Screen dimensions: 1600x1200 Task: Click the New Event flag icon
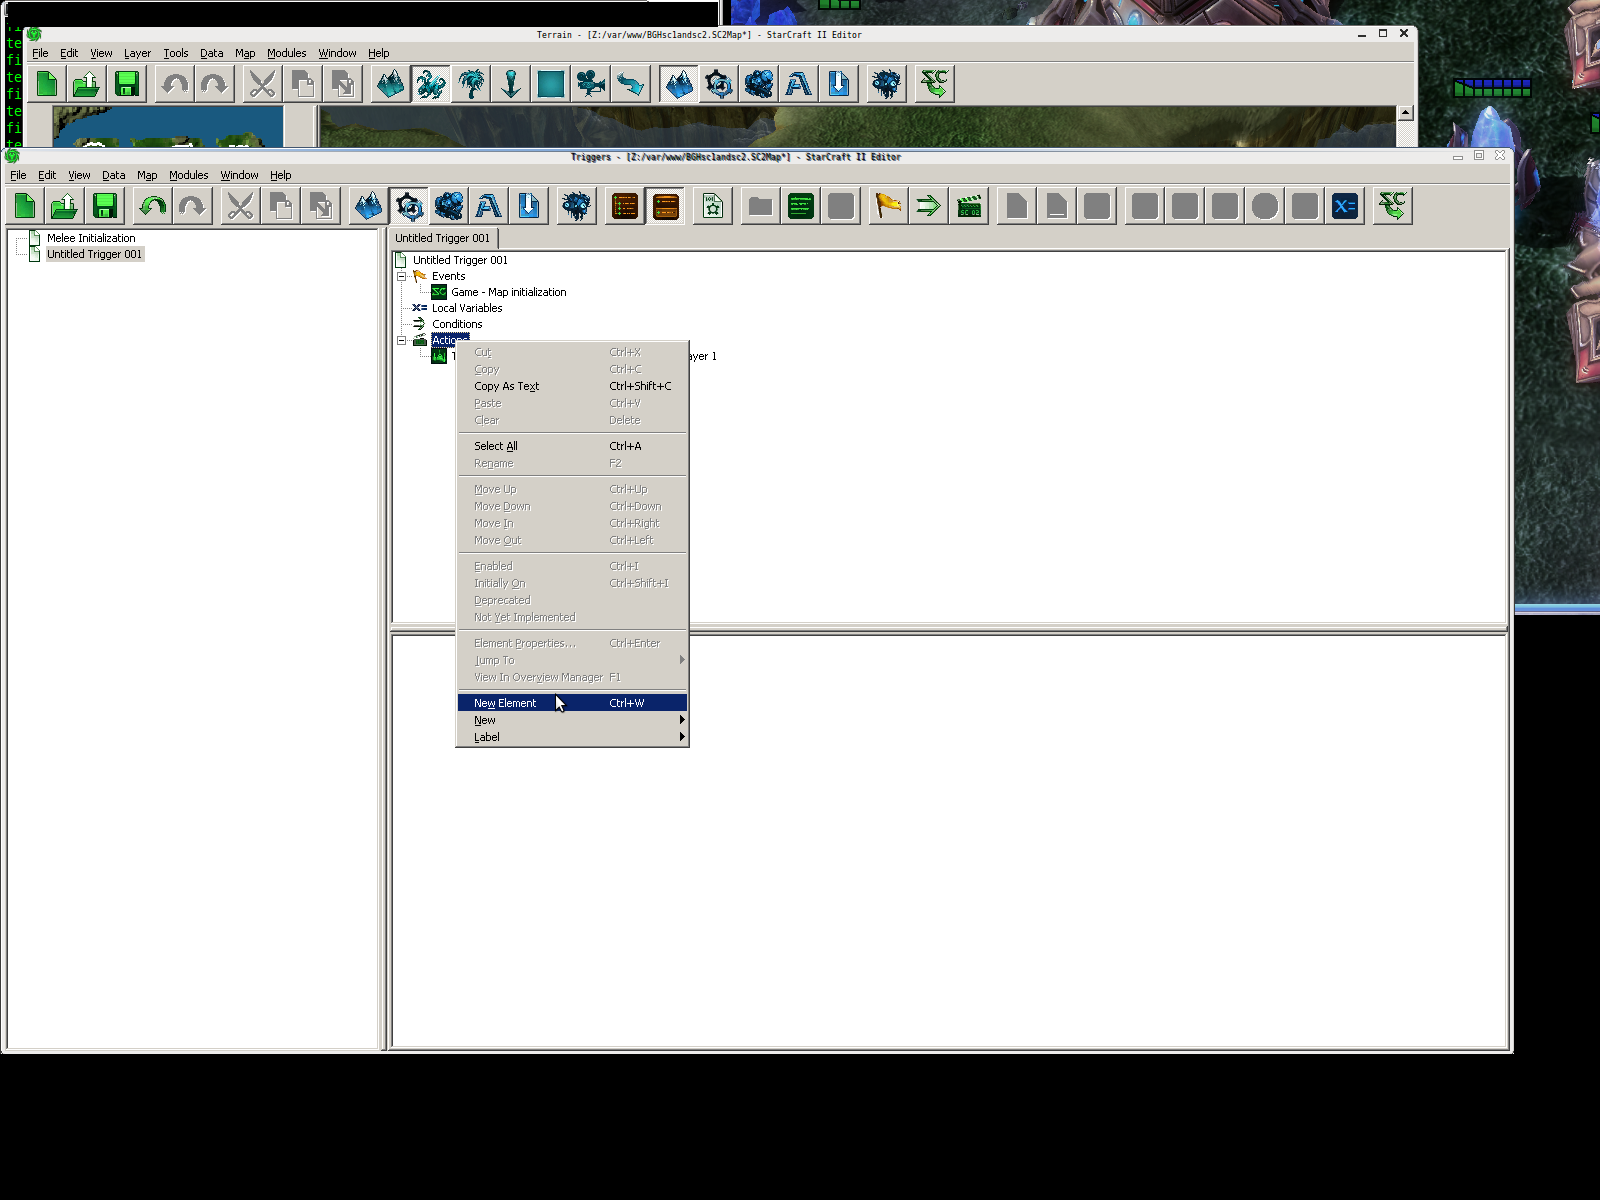coord(888,206)
